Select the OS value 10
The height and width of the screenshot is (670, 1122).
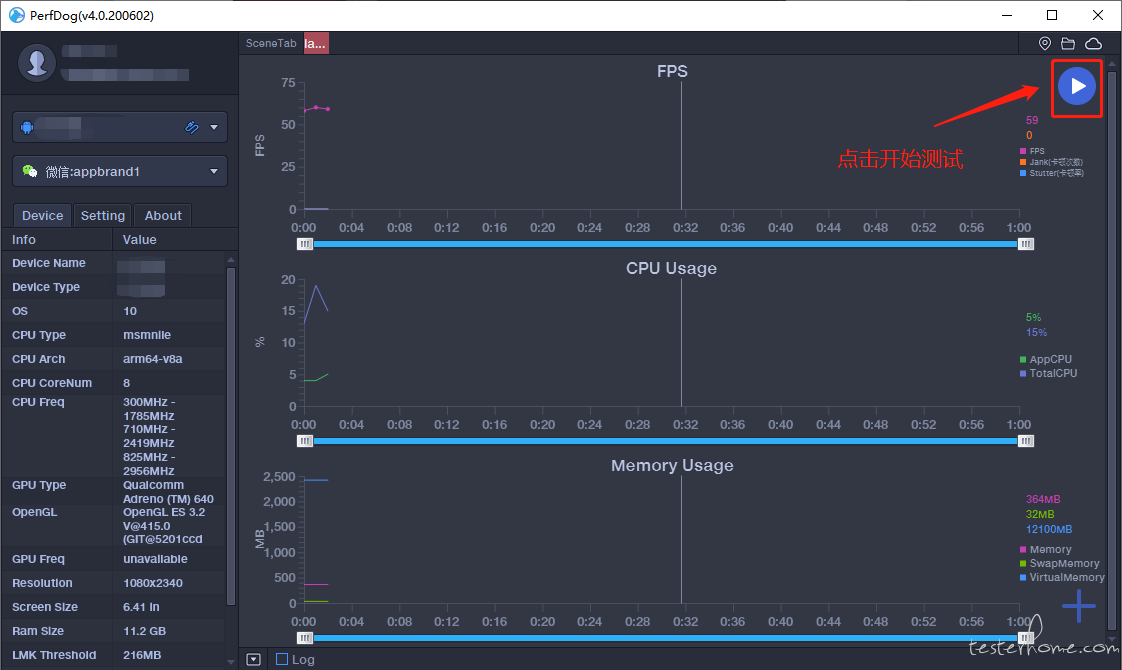(x=130, y=311)
